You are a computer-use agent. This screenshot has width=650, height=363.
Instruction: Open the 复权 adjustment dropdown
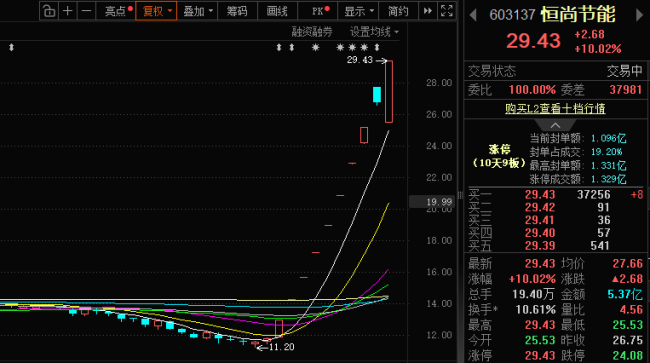point(156,11)
